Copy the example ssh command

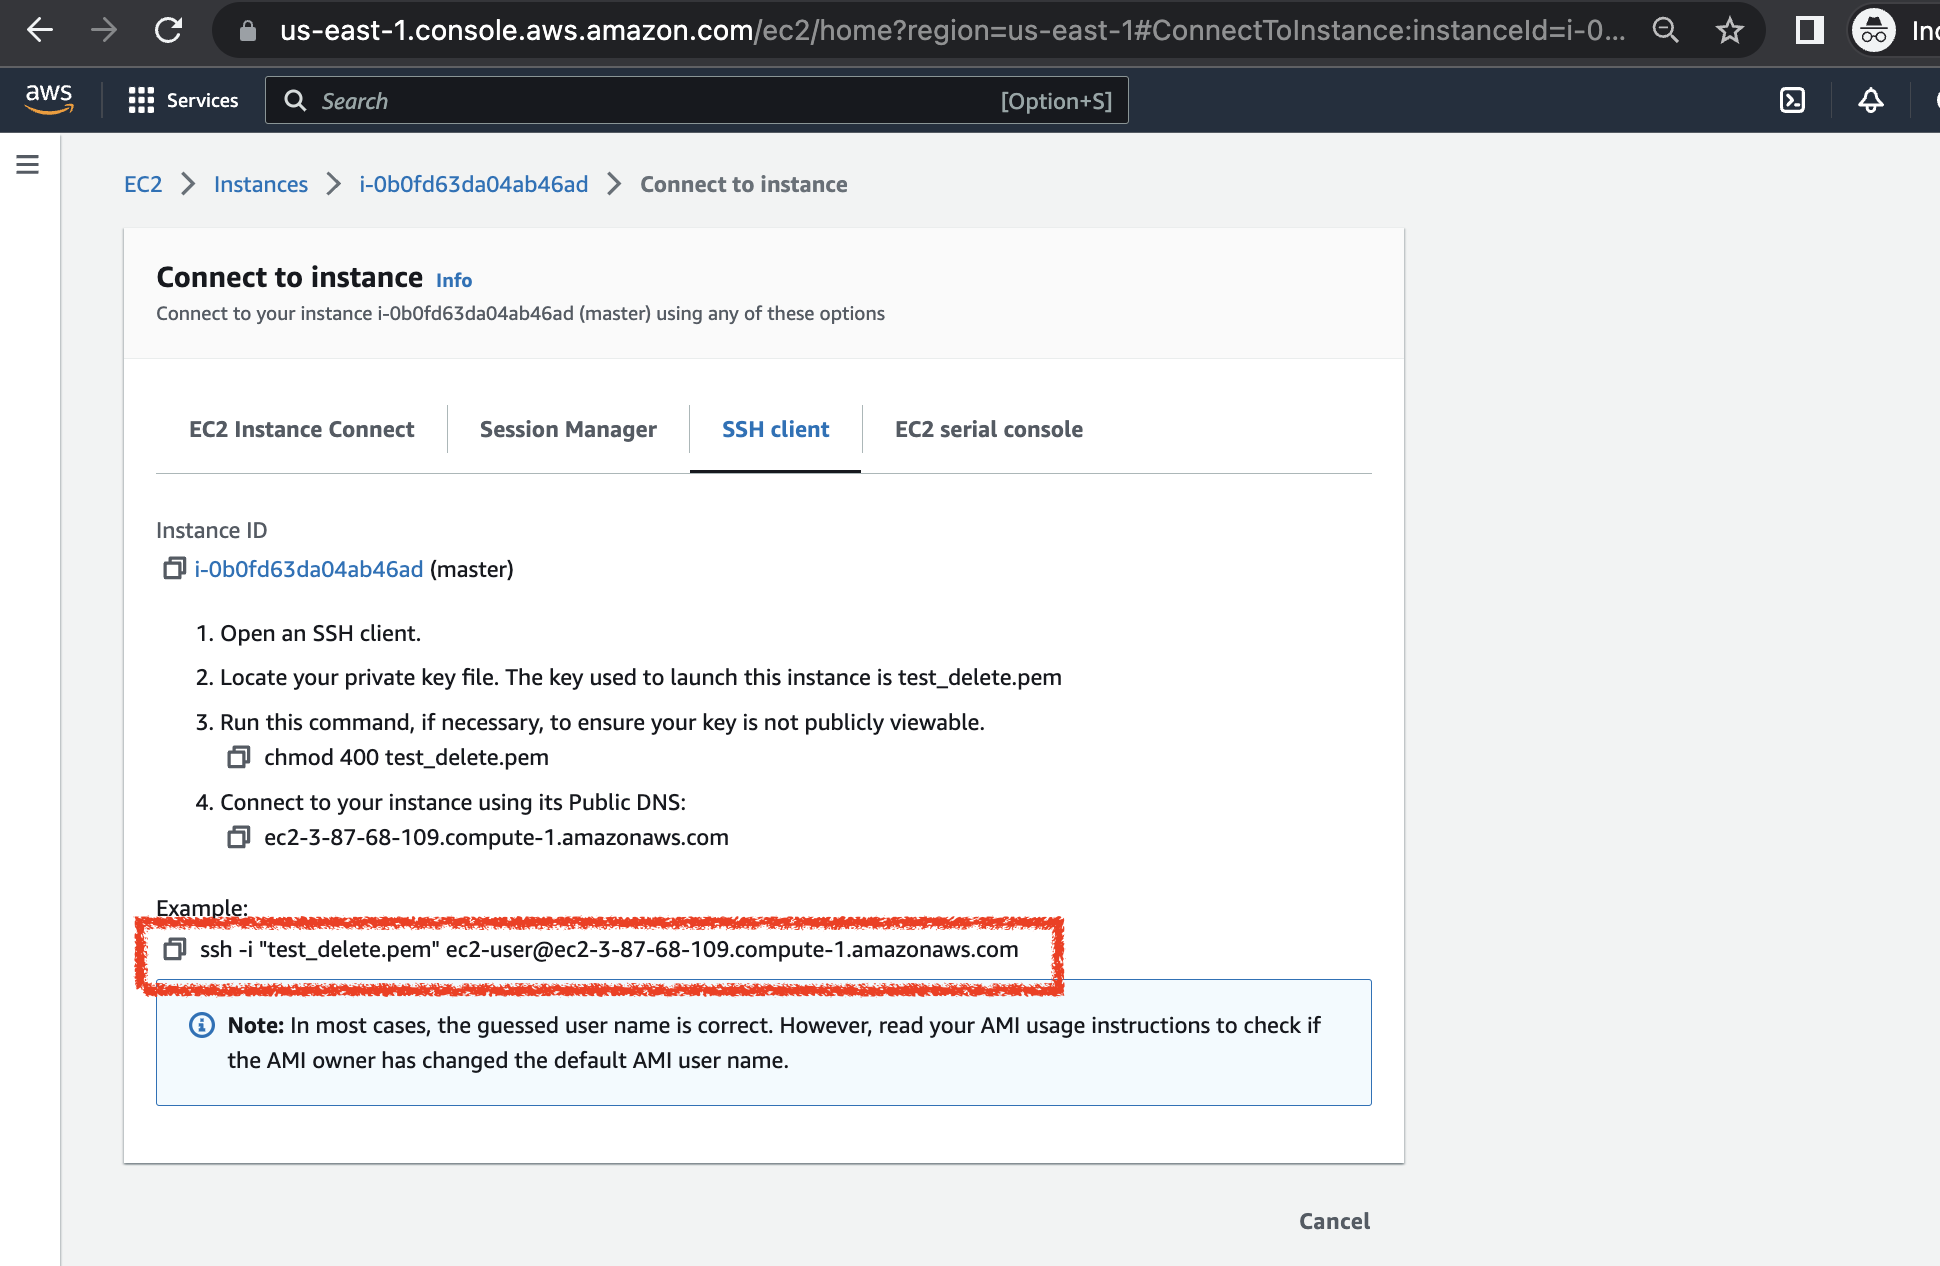click(176, 950)
